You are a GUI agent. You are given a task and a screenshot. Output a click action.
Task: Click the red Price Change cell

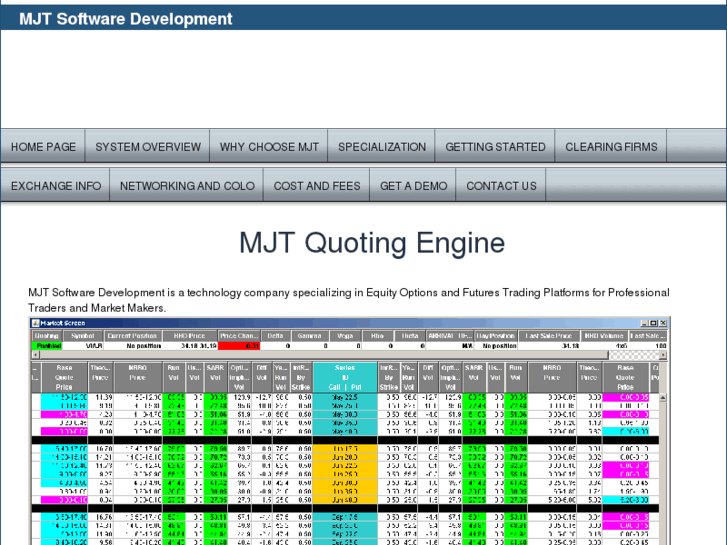coord(238,346)
